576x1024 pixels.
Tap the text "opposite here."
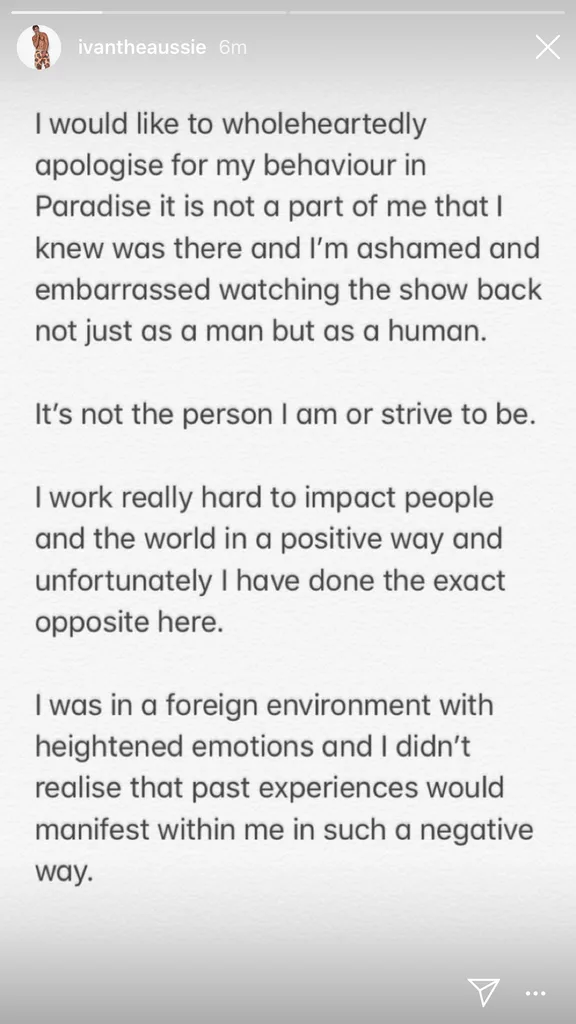[x=129, y=622]
